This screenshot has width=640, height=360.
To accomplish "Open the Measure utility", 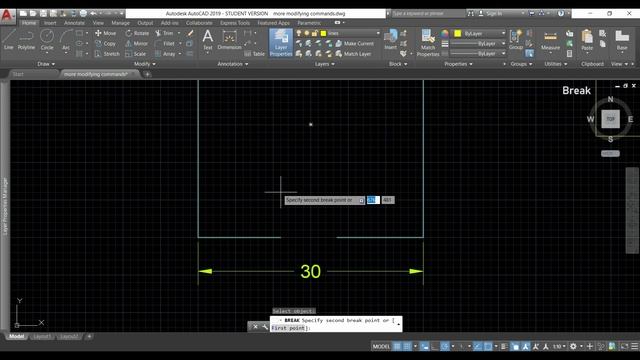I will click(x=550, y=41).
